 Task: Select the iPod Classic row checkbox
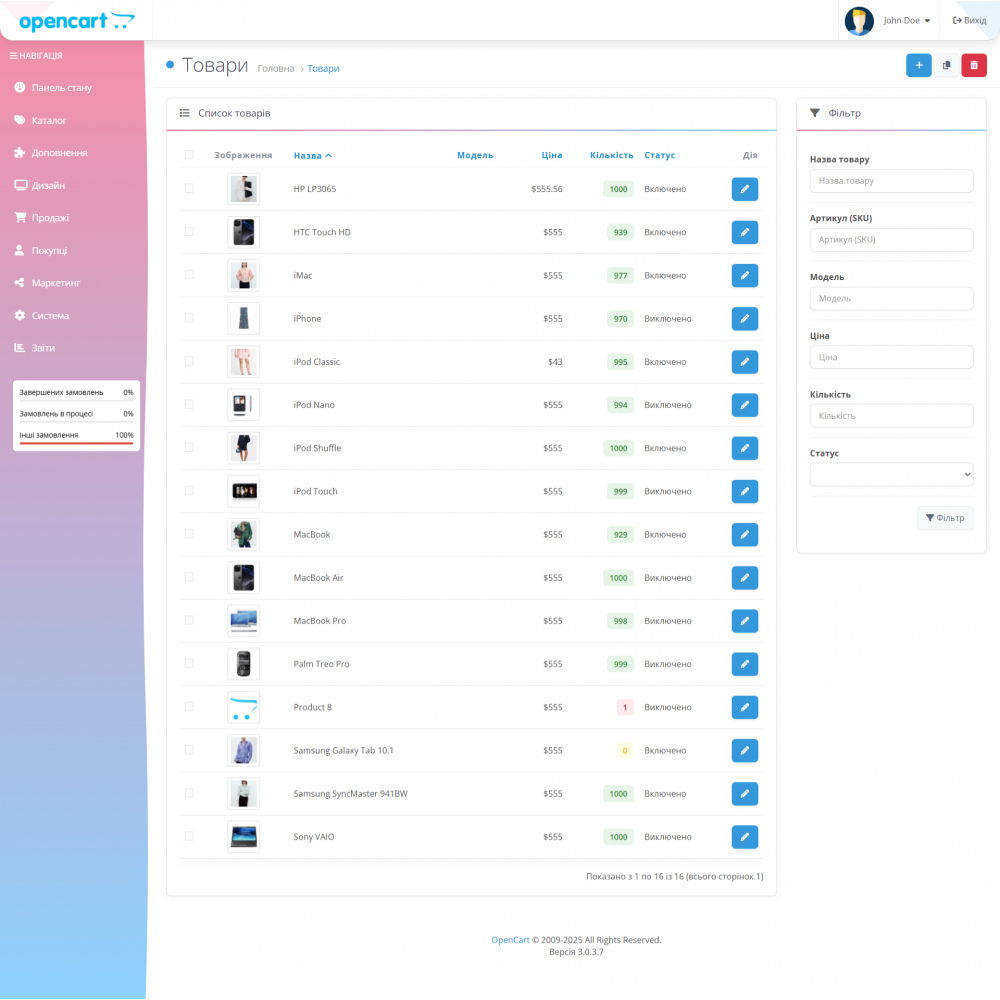click(189, 362)
